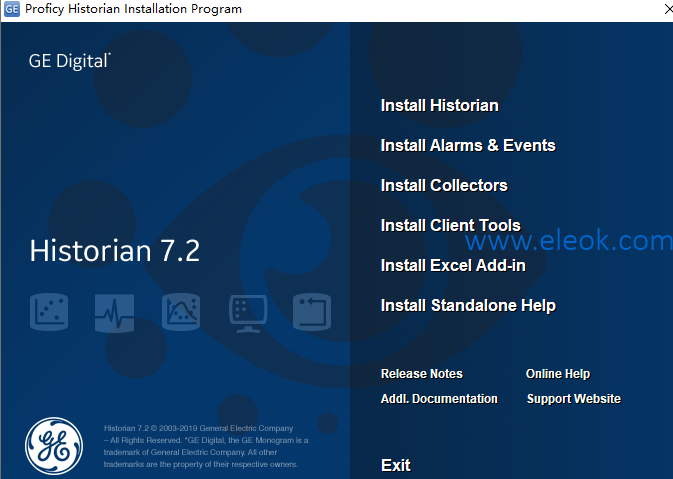The image size is (673, 479).
Task: Open the Release Notes link
Action: tap(421, 374)
